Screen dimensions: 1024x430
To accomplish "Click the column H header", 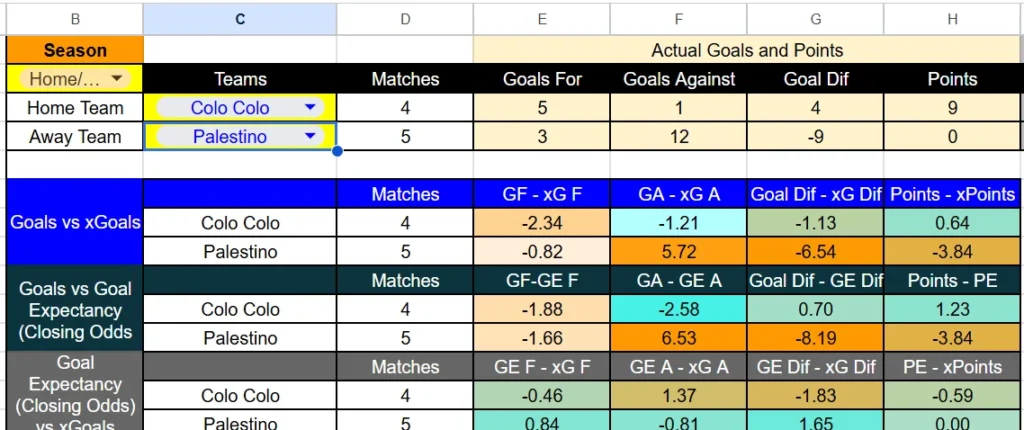I will tap(953, 18).
